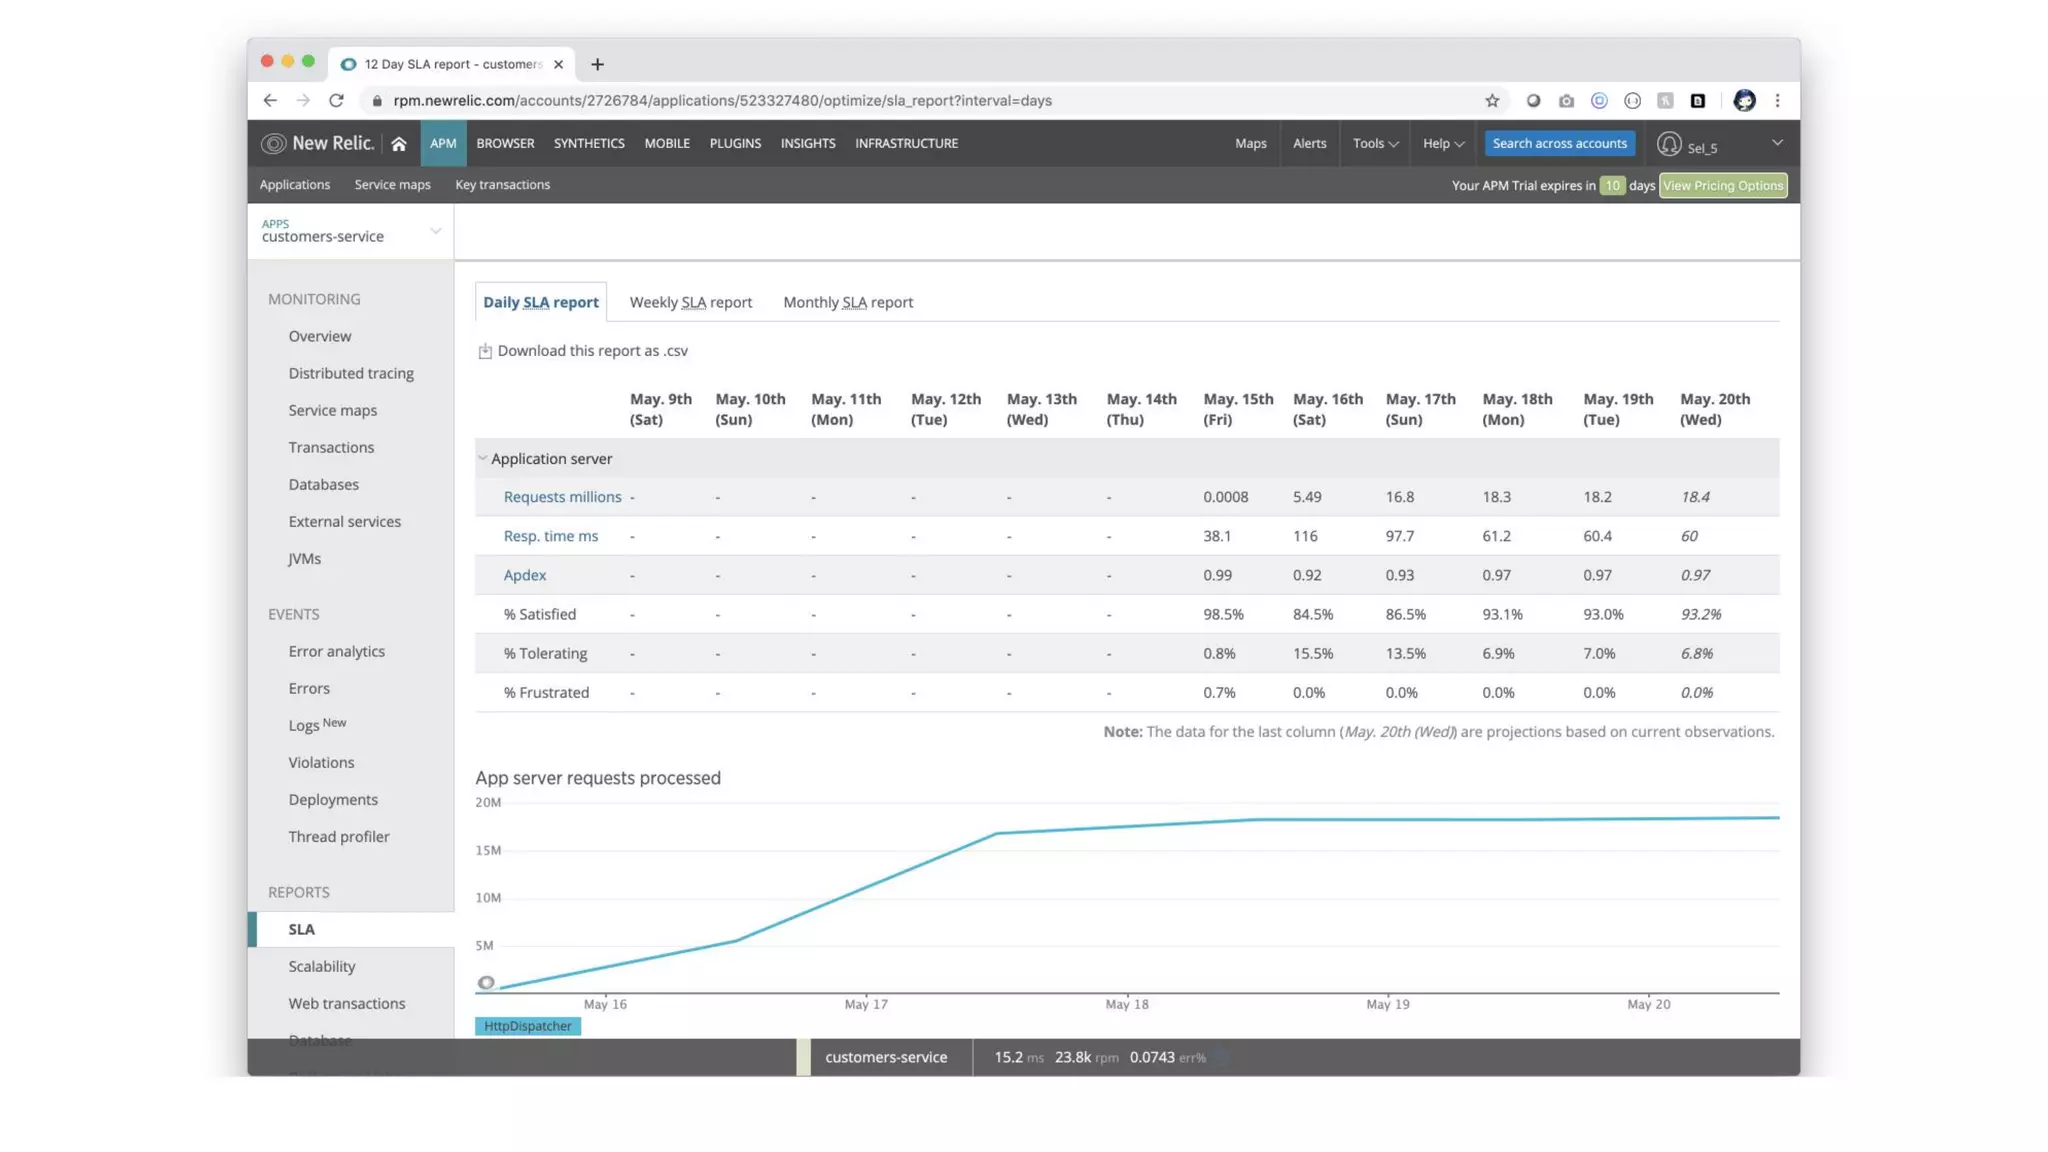The width and height of the screenshot is (2048, 1152).
Task: Bookmark page with star icon
Action: point(1492,100)
